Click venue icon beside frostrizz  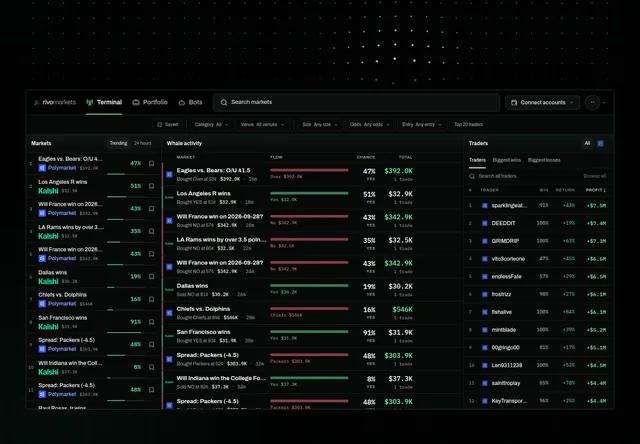[x=485, y=294]
